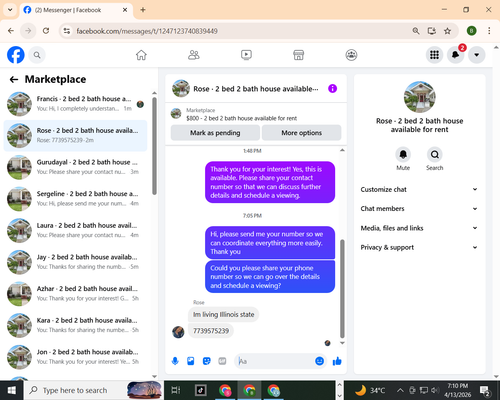Click the Facebook logo icon

[x=16, y=55]
